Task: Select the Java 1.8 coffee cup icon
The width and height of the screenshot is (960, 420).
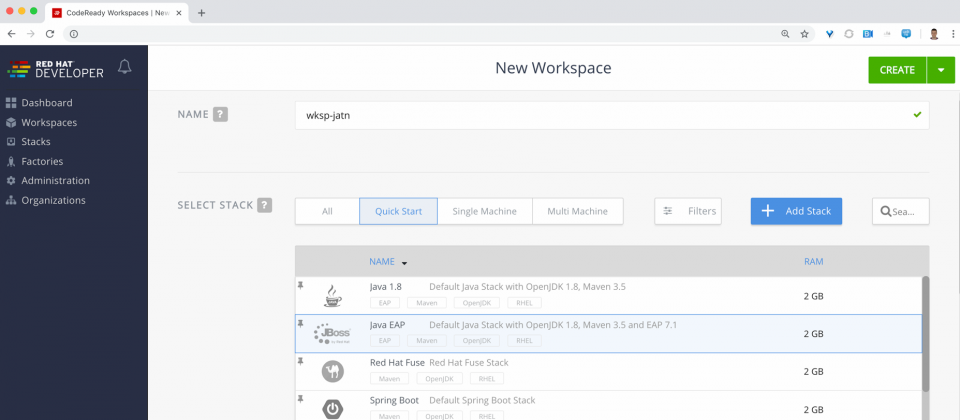Action: point(332,296)
